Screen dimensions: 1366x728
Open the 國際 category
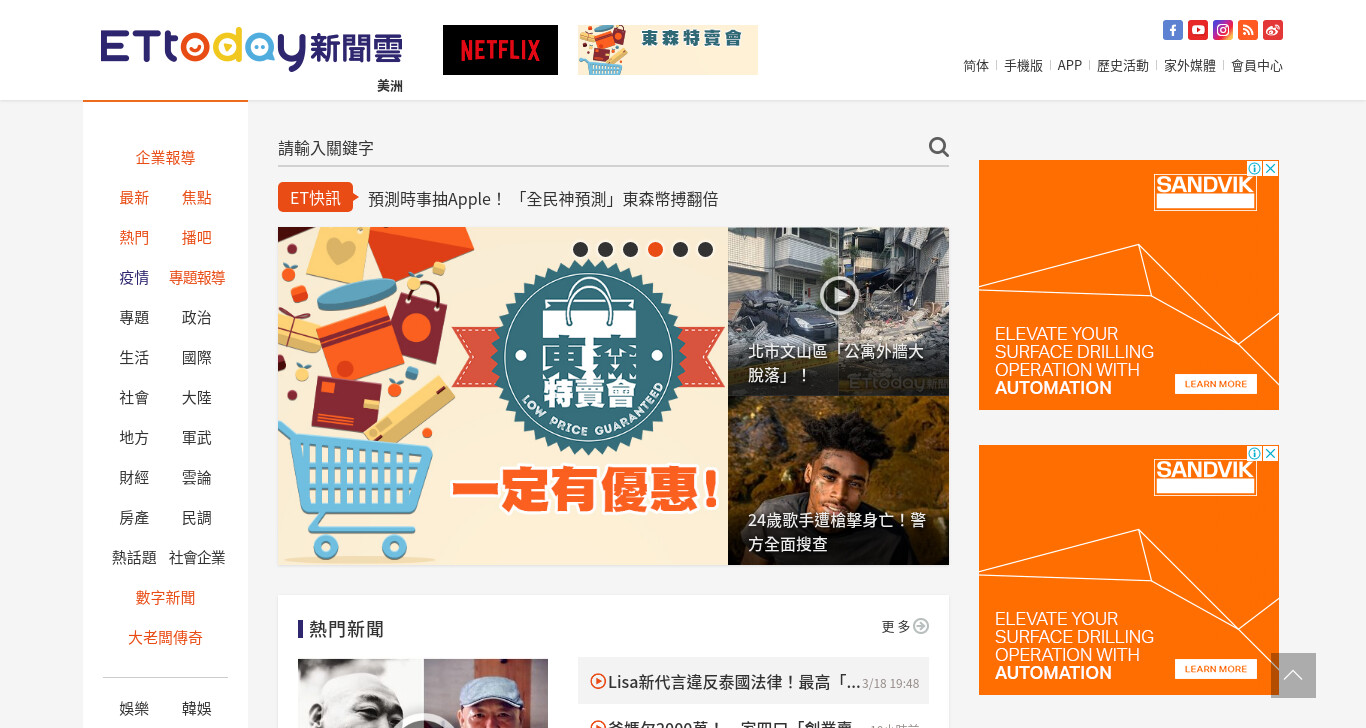point(197,357)
